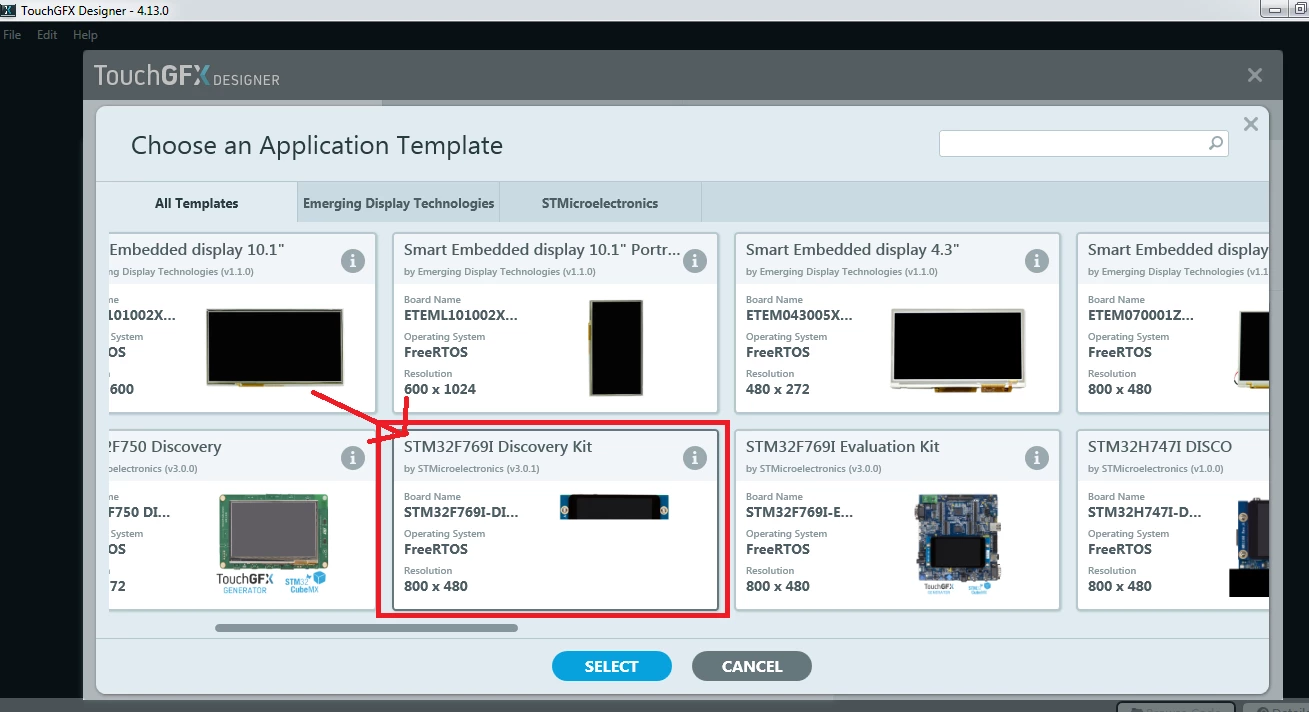1309x712 pixels.
Task: Close the TouchGFX Designer outer panel
Action: pos(1255,75)
